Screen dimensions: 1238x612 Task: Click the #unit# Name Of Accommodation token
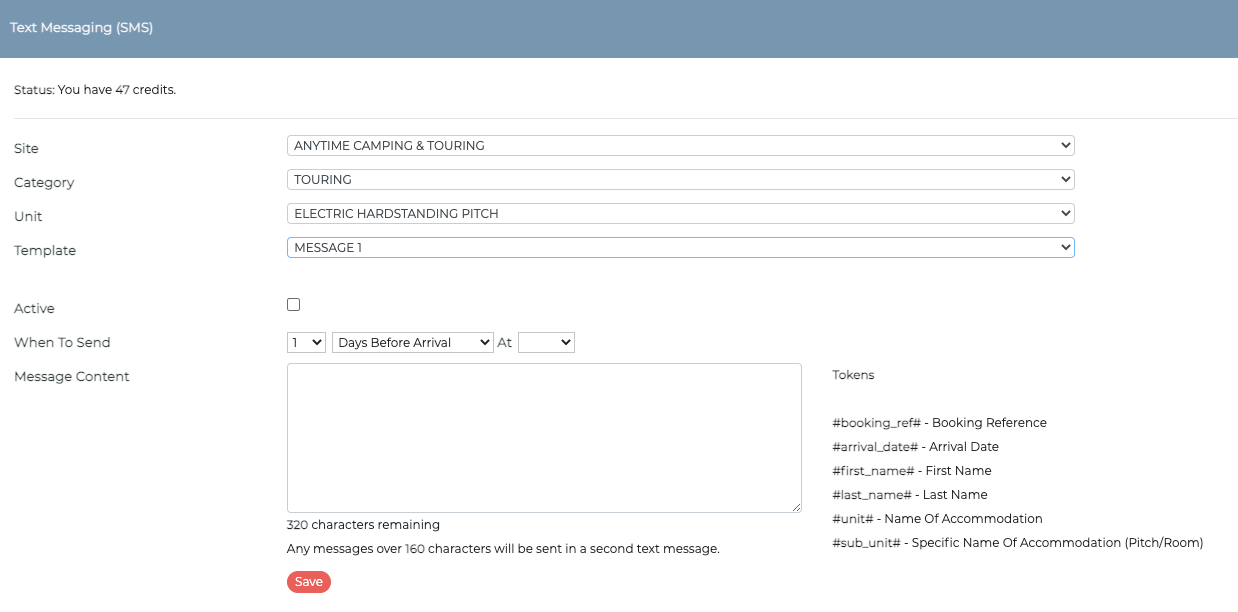[x=937, y=519]
